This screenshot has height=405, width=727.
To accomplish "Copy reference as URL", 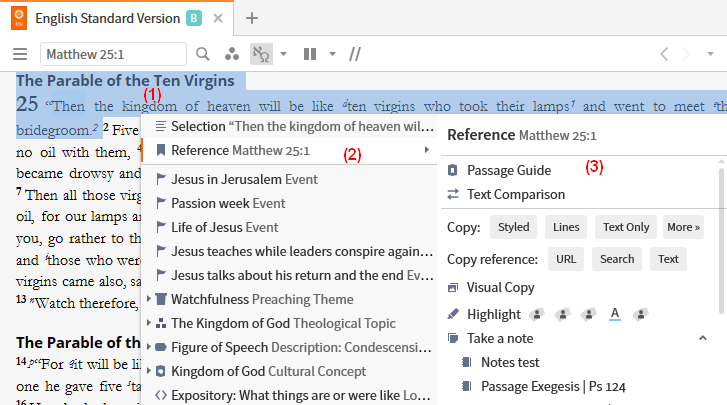I will tap(566, 259).
